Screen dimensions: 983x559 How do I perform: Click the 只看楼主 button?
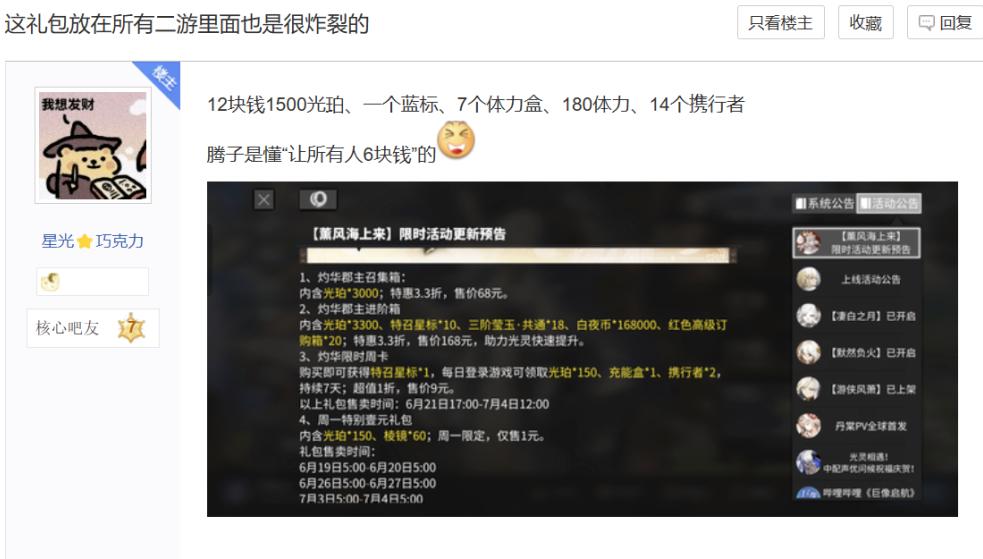[x=781, y=23]
